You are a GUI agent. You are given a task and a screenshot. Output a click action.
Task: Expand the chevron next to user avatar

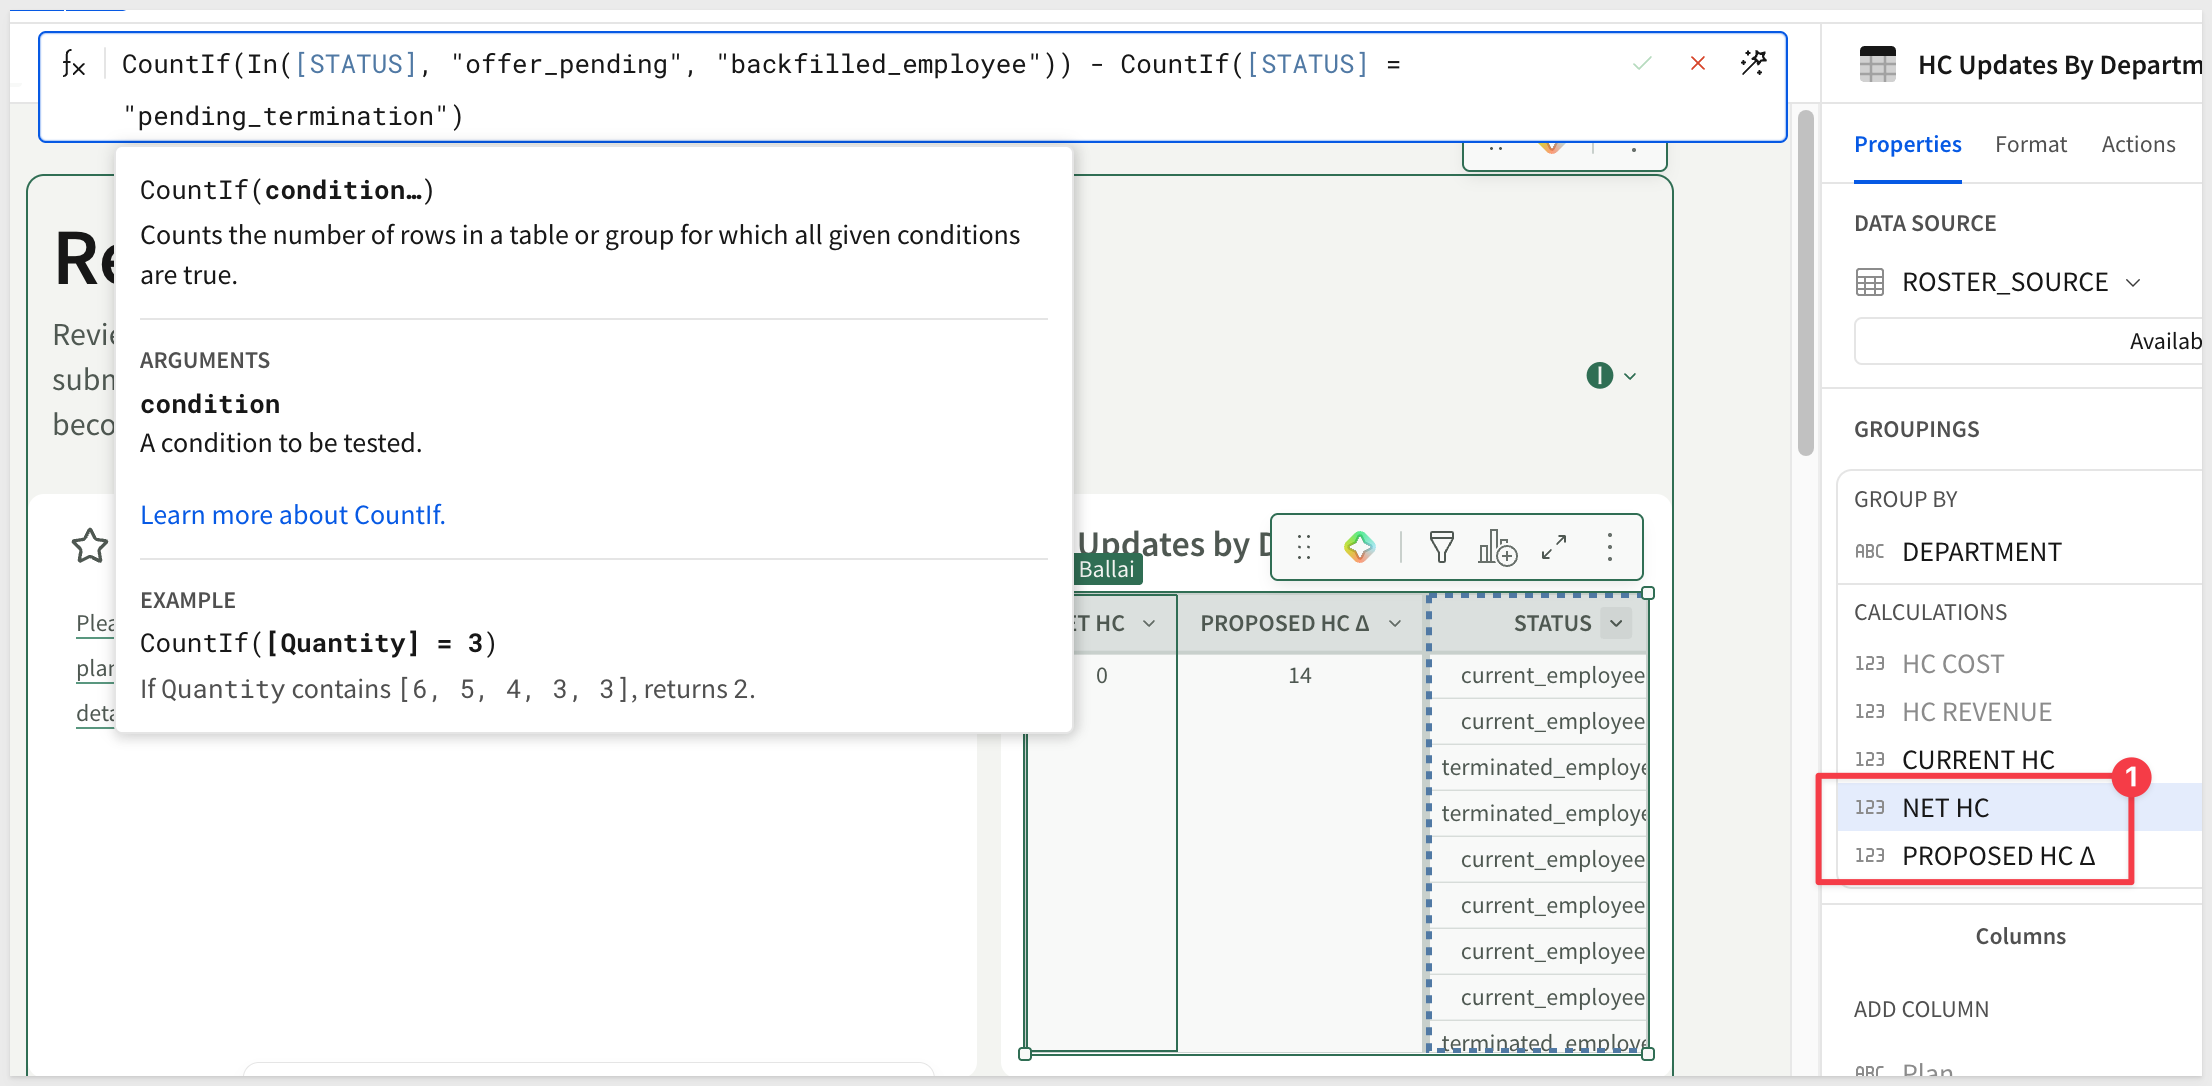[1630, 377]
